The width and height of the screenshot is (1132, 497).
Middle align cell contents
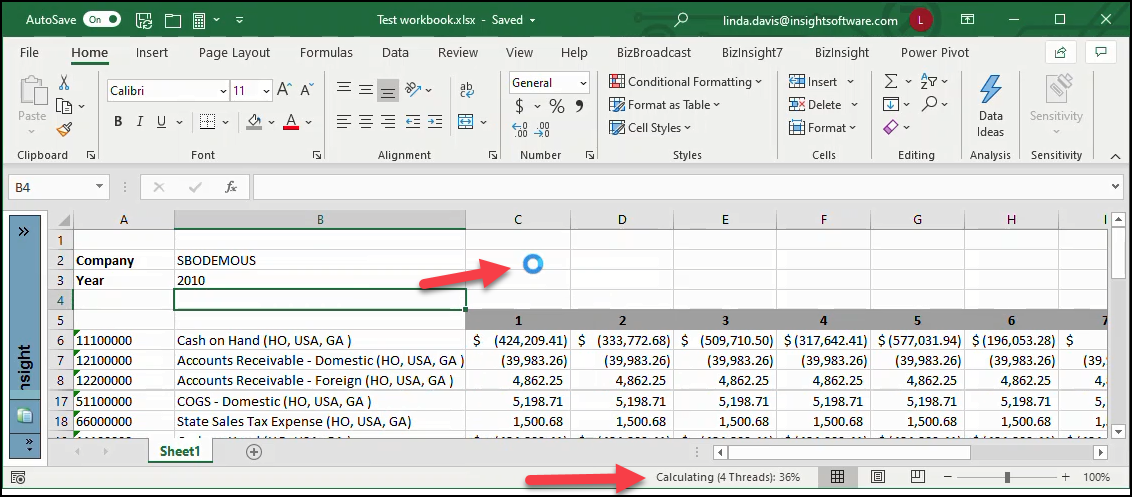tap(366, 90)
